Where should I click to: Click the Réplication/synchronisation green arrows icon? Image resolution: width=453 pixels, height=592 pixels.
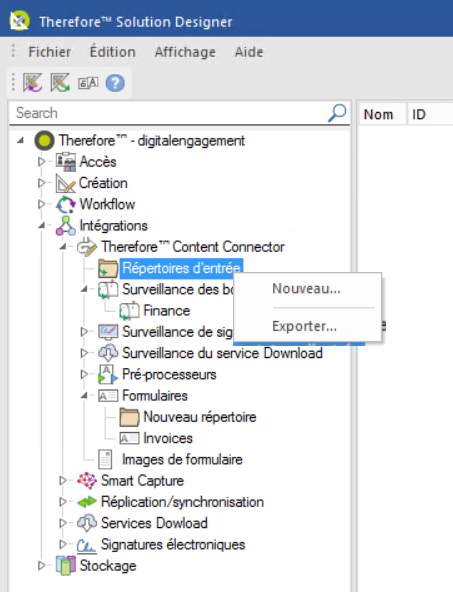point(87,502)
